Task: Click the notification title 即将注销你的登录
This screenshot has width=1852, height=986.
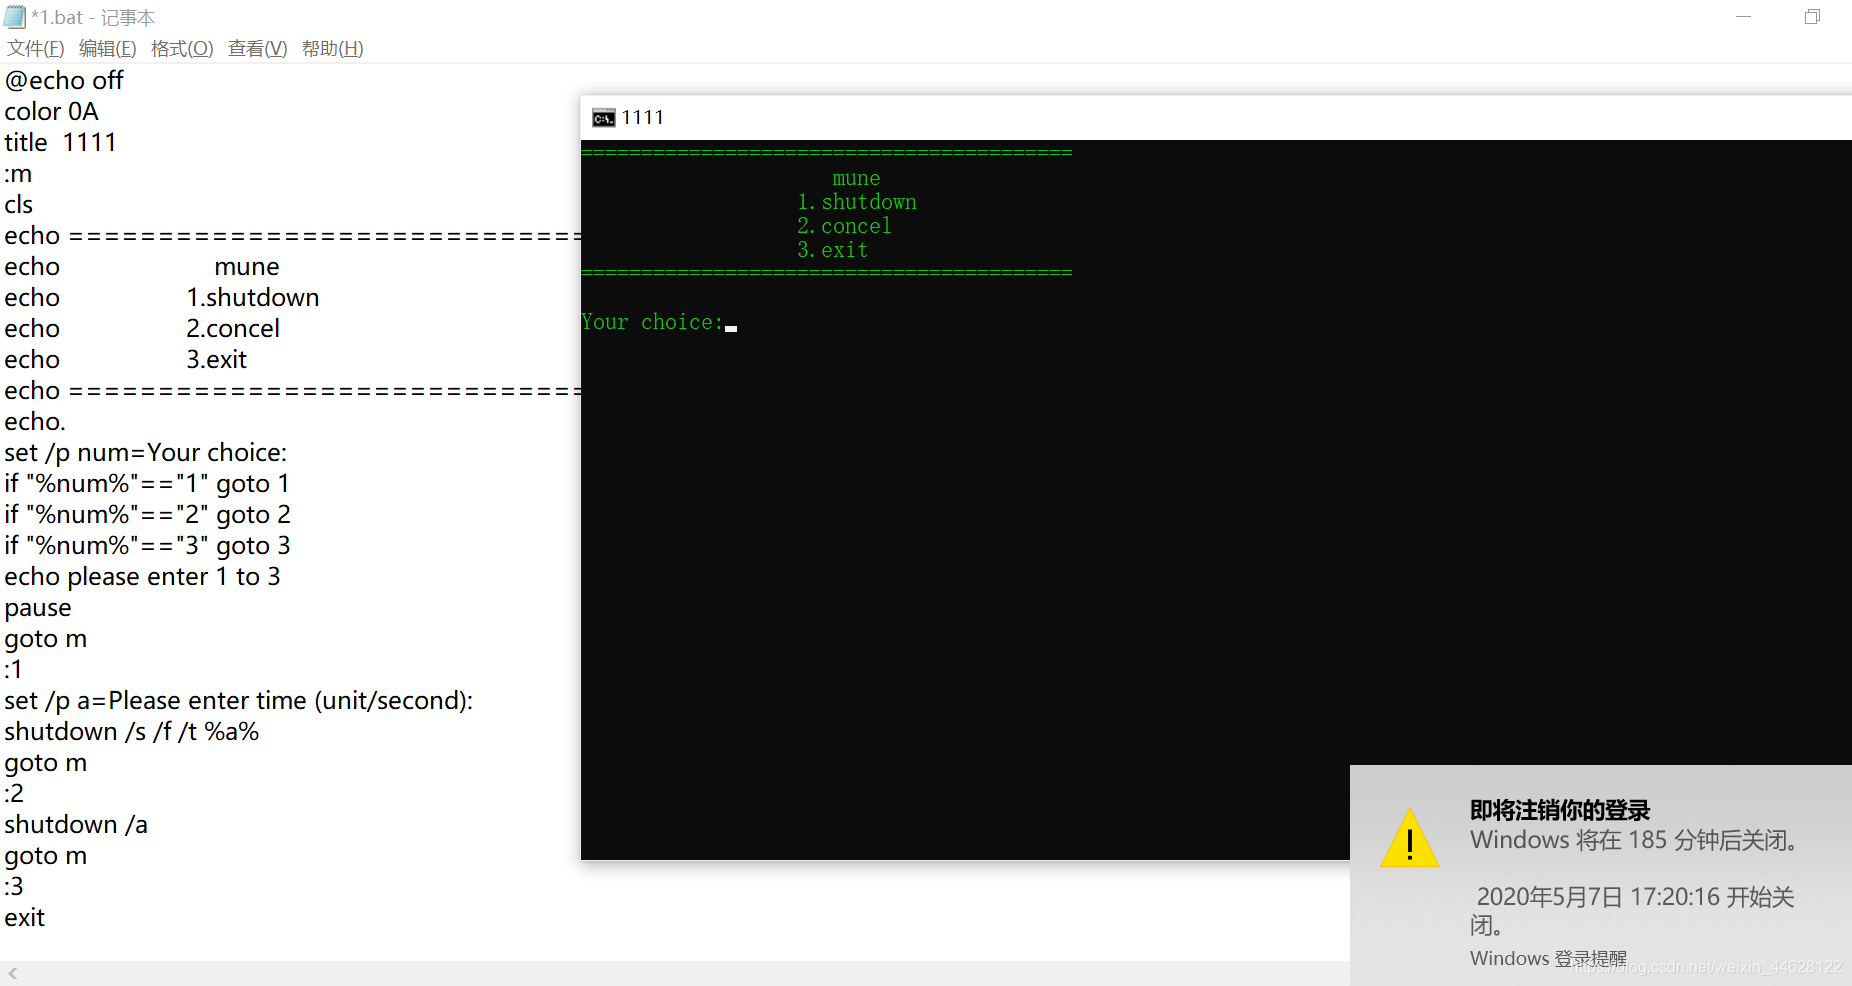Action: click(1560, 810)
